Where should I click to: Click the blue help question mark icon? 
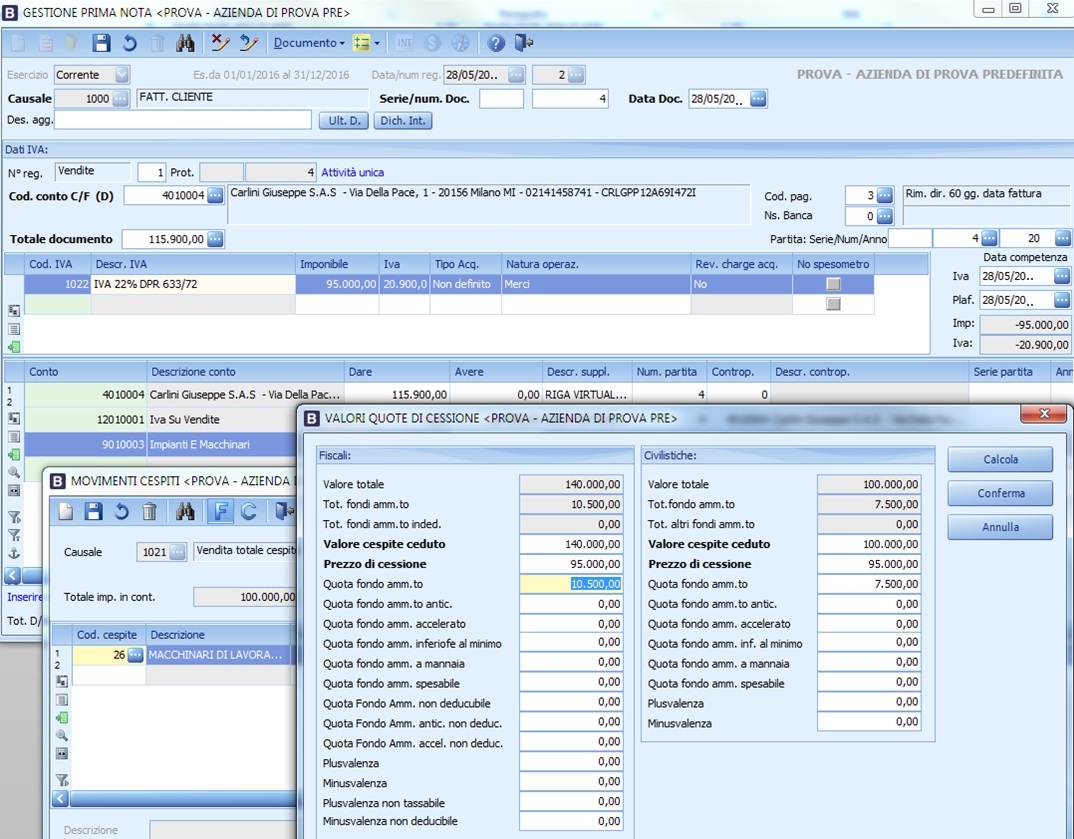[x=496, y=43]
